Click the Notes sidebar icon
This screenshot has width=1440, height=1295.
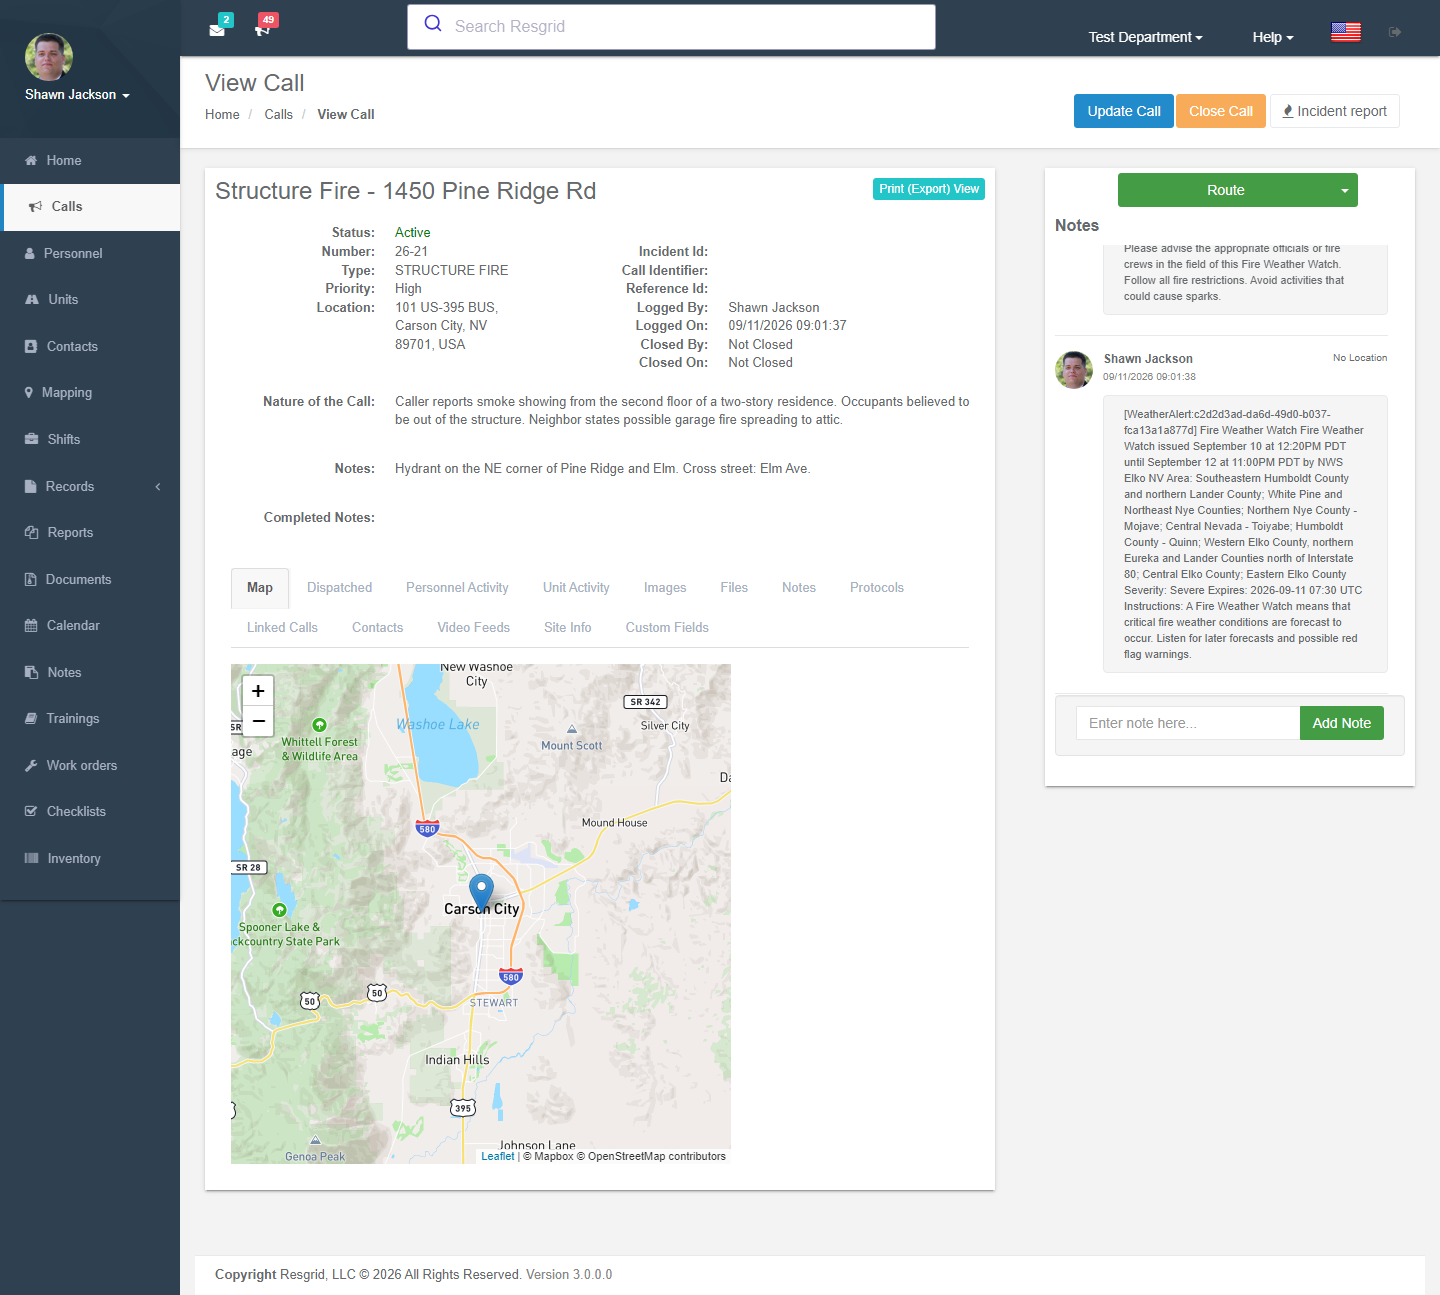[31, 673]
